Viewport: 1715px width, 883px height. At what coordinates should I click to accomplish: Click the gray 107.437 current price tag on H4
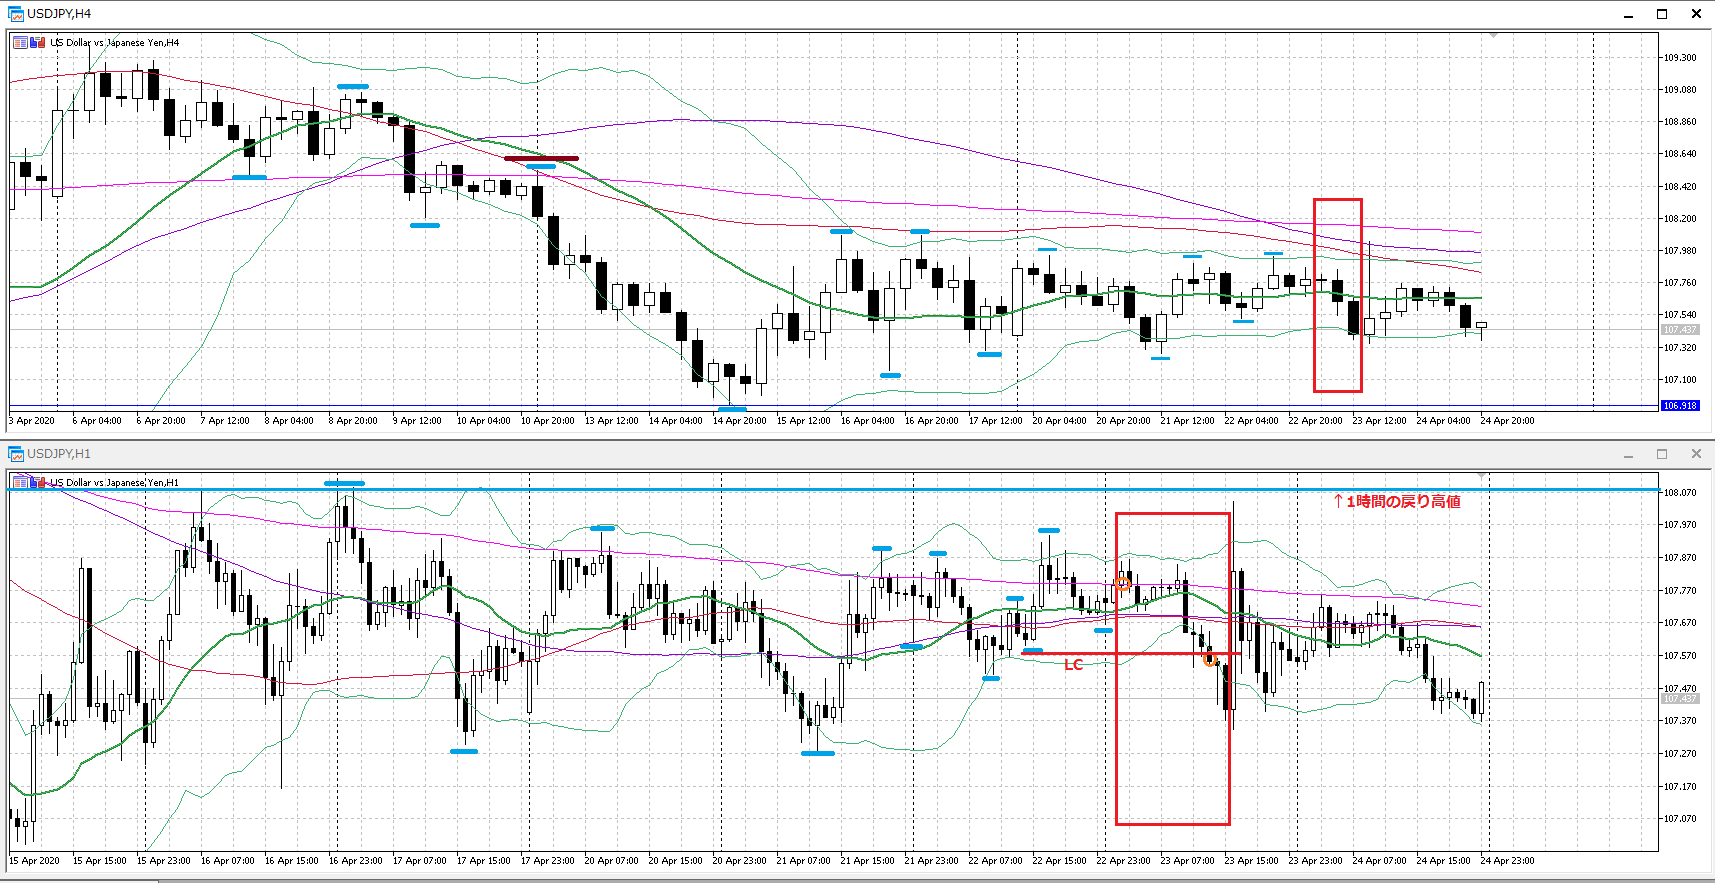coord(1680,330)
